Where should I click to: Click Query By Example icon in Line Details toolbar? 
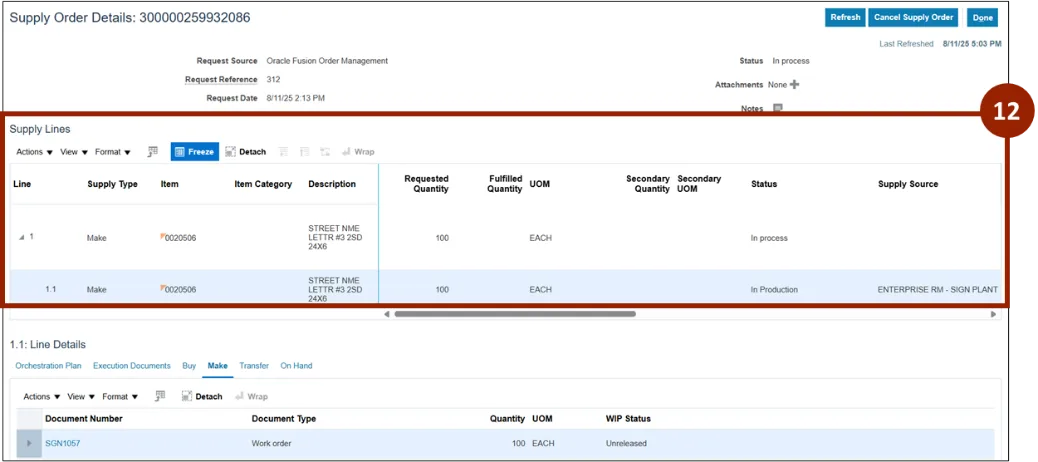point(160,397)
